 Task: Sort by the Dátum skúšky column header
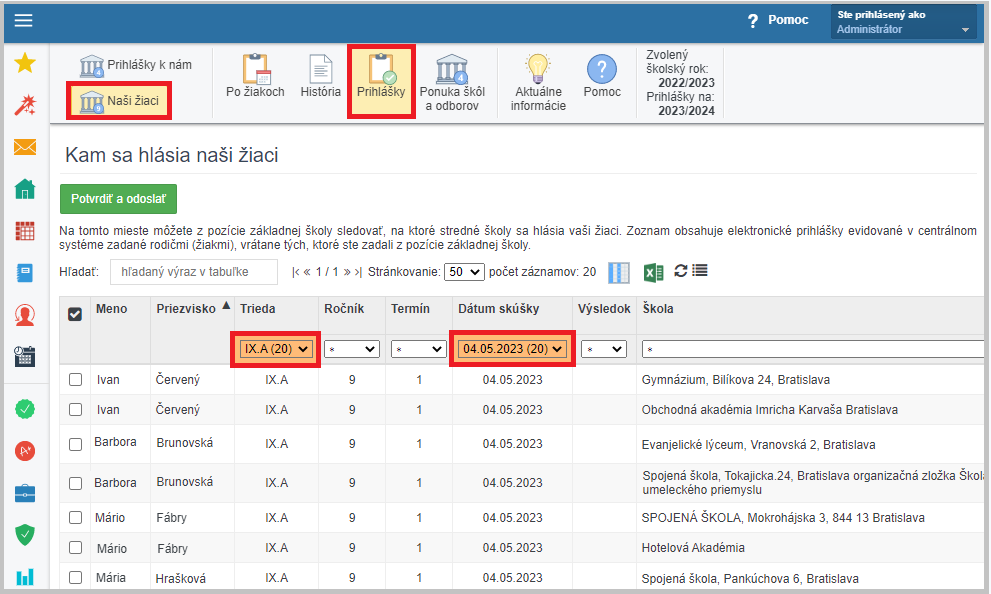pos(499,309)
